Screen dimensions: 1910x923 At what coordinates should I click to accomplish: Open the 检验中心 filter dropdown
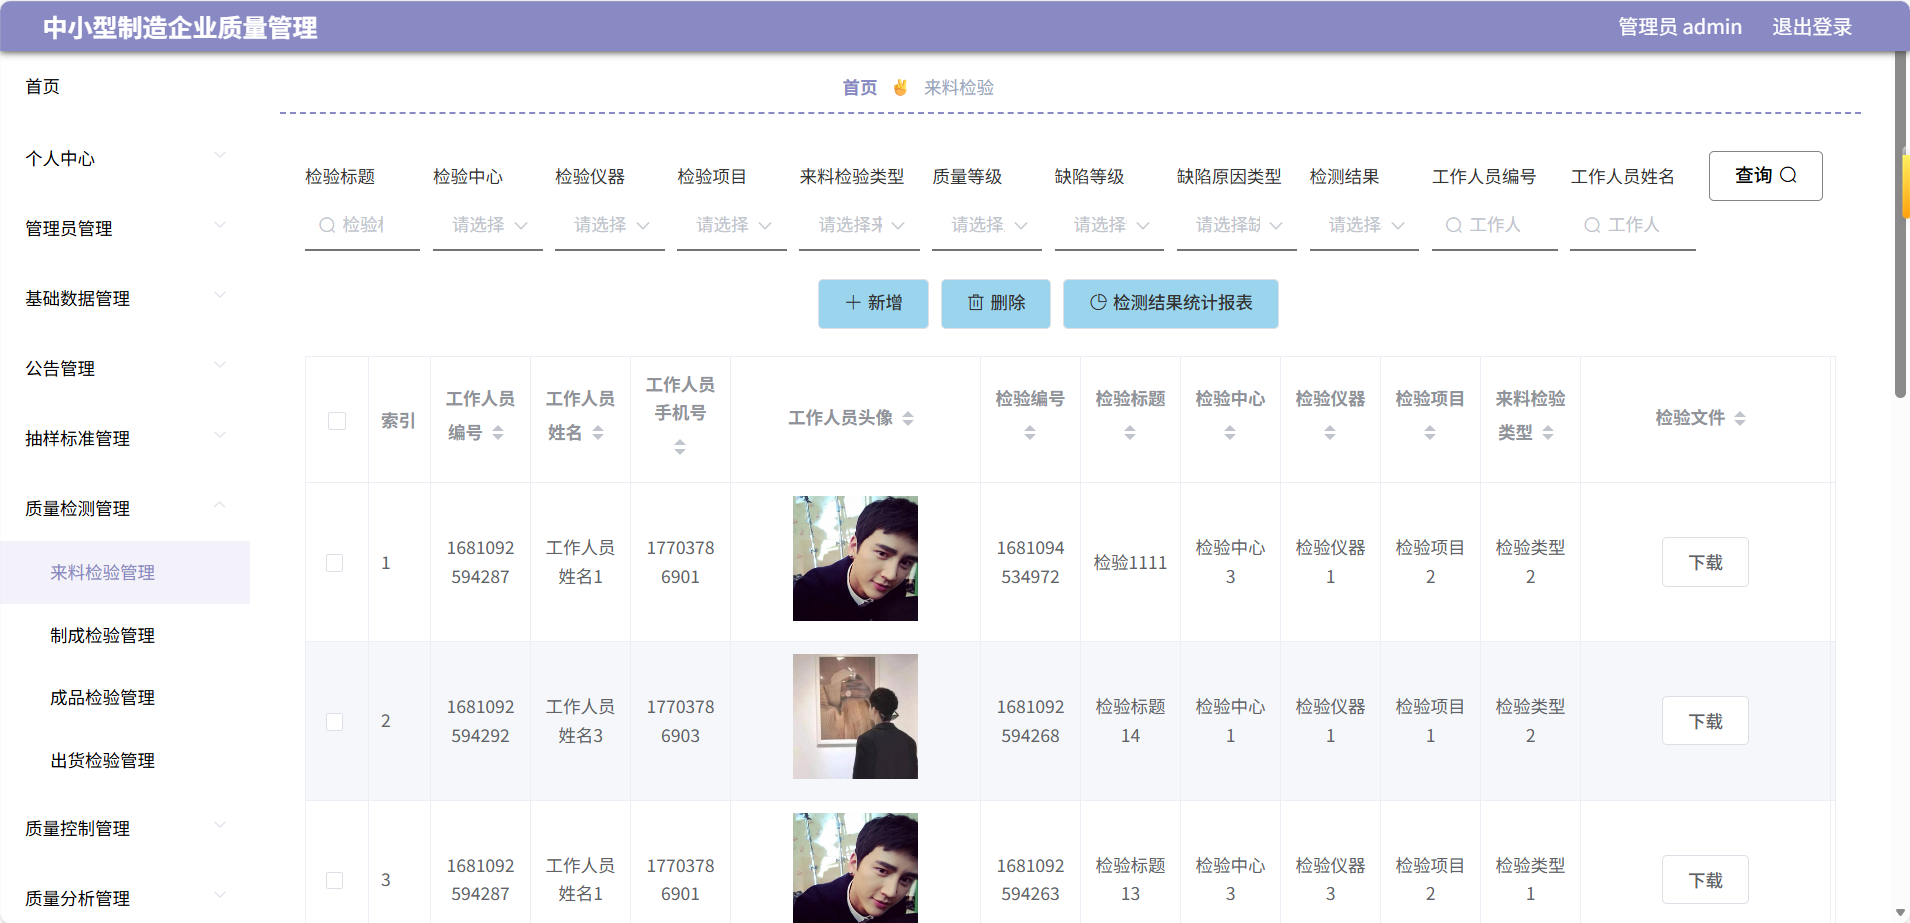(x=488, y=225)
